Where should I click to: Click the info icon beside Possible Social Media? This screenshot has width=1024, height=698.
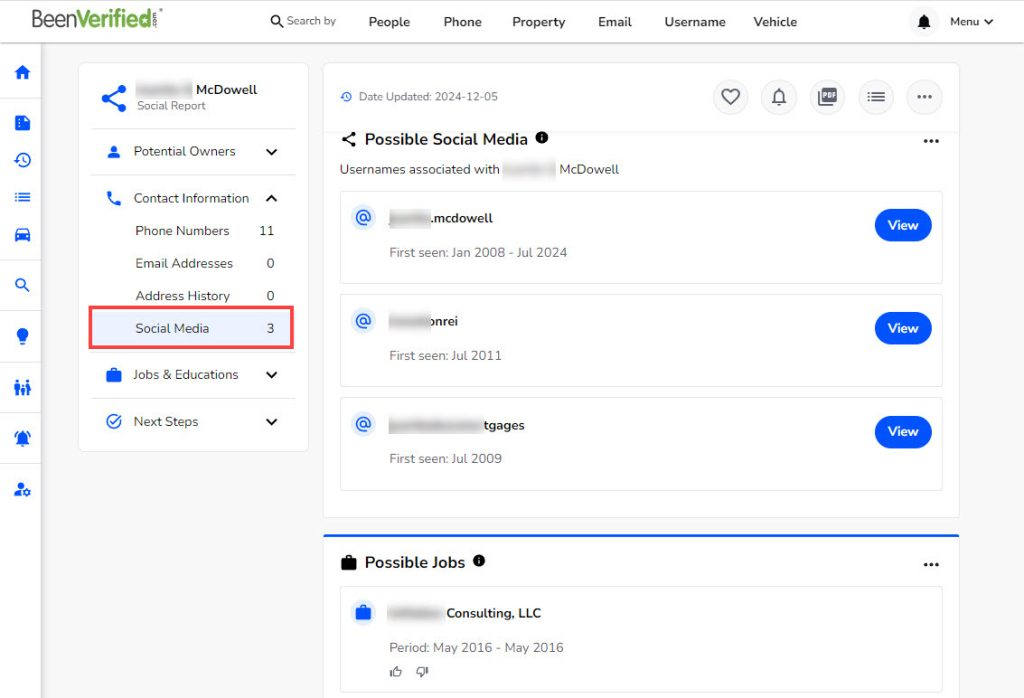click(x=542, y=138)
